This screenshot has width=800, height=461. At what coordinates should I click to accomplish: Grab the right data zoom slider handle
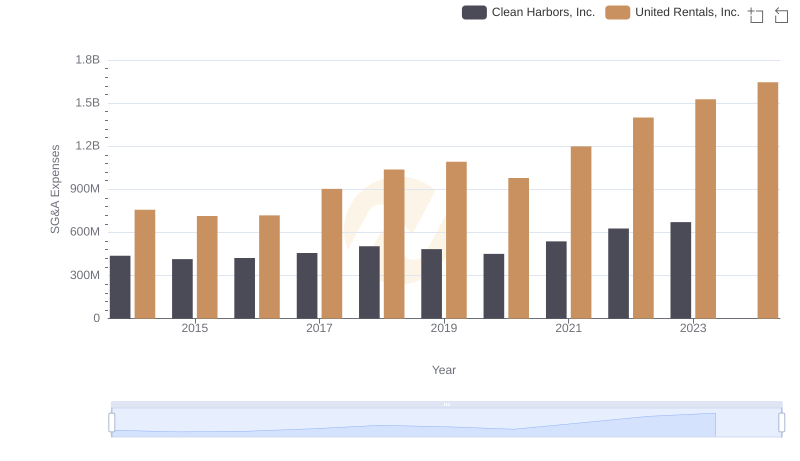click(782, 422)
